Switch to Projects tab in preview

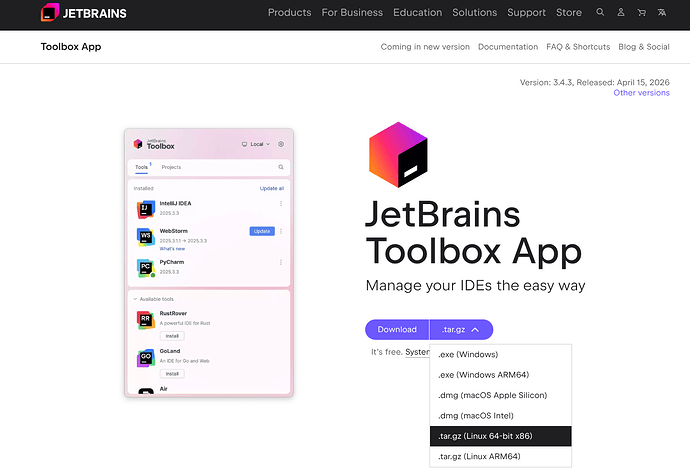click(x=171, y=167)
